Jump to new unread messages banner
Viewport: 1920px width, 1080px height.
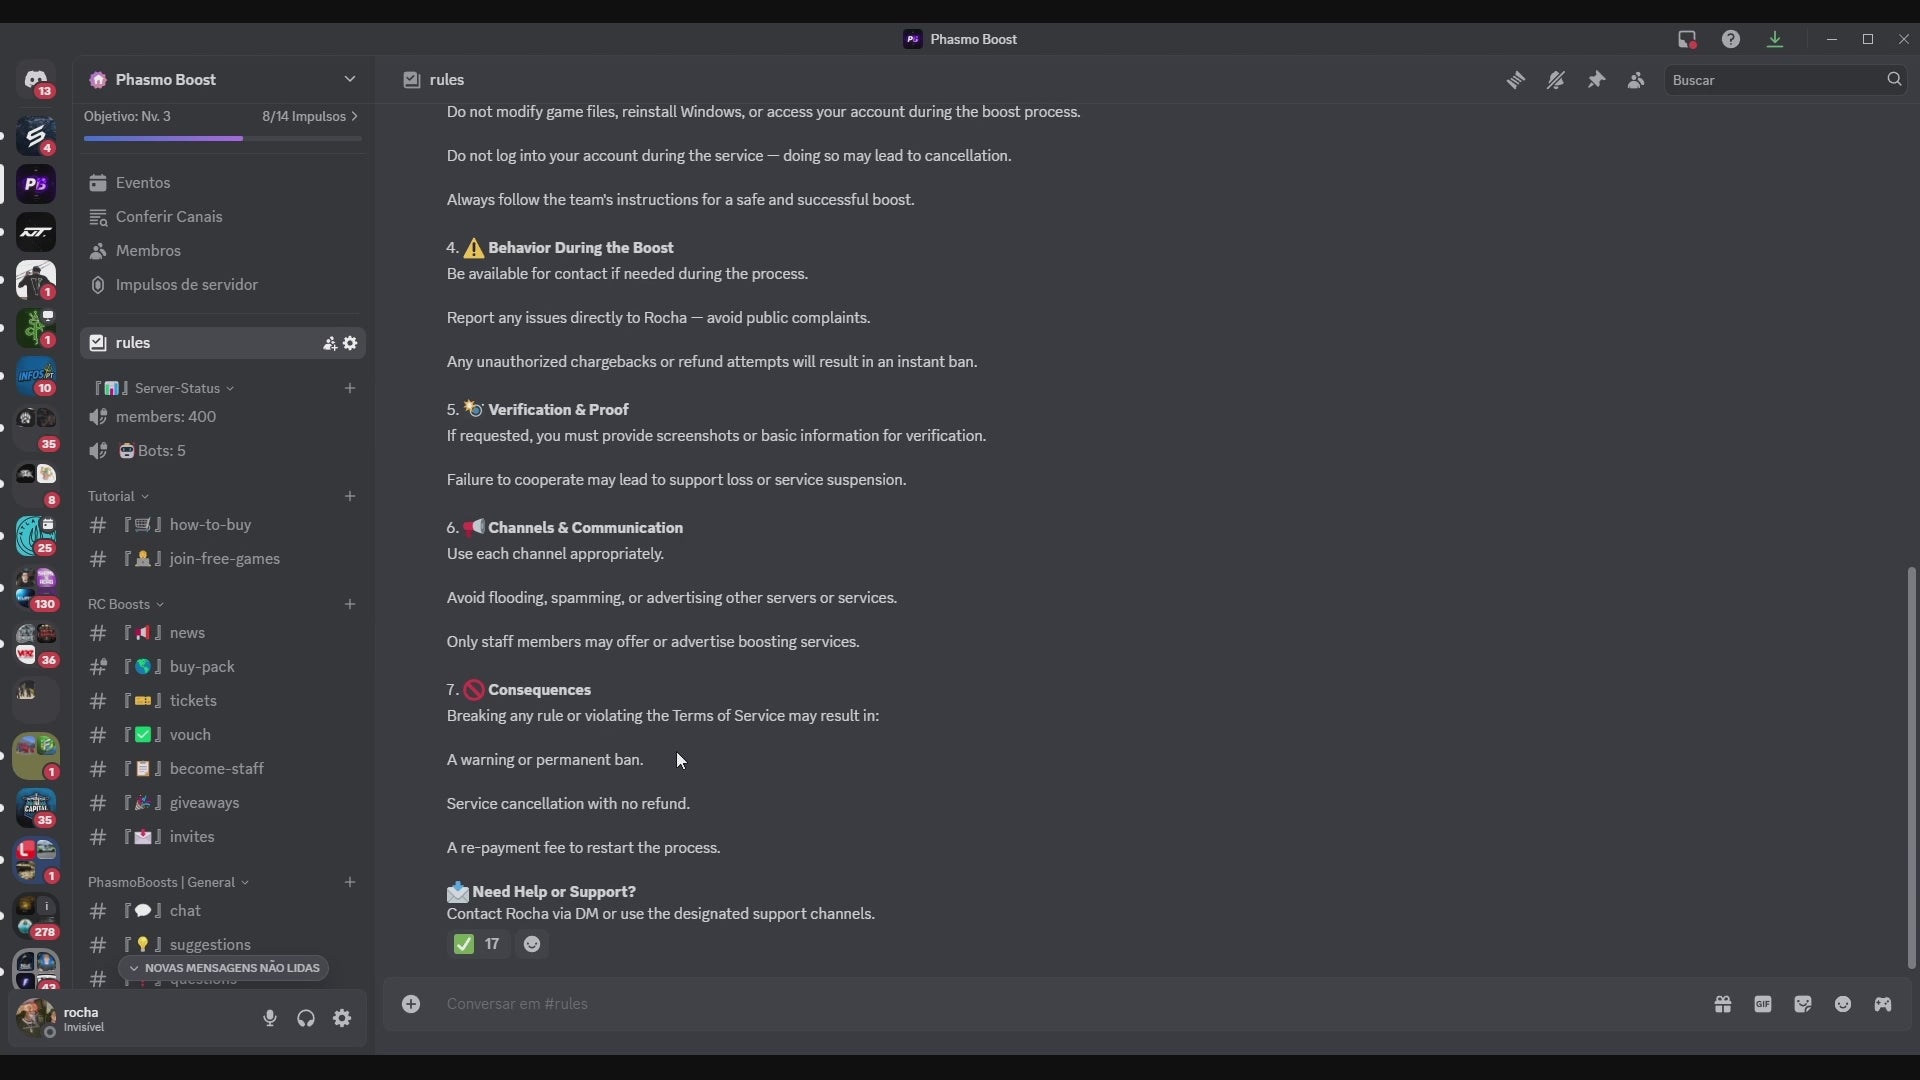[x=223, y=968]
